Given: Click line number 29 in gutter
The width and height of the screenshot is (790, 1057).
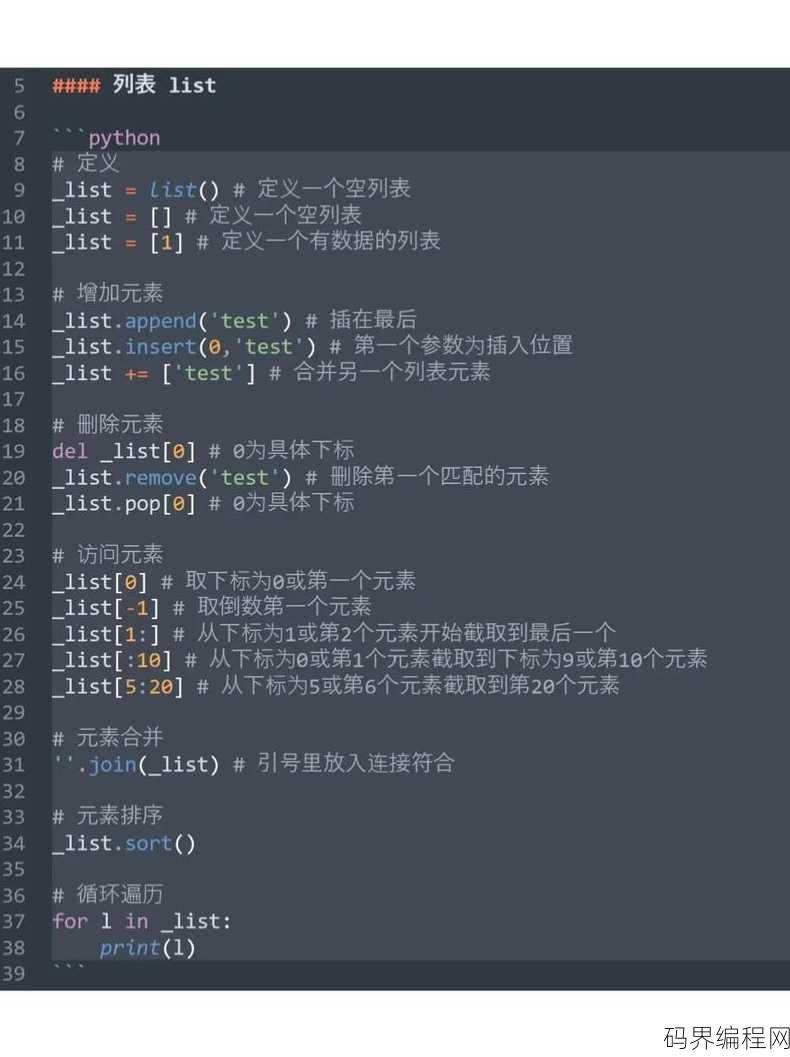Looking at the screenshot, I should tap(13, 713).
